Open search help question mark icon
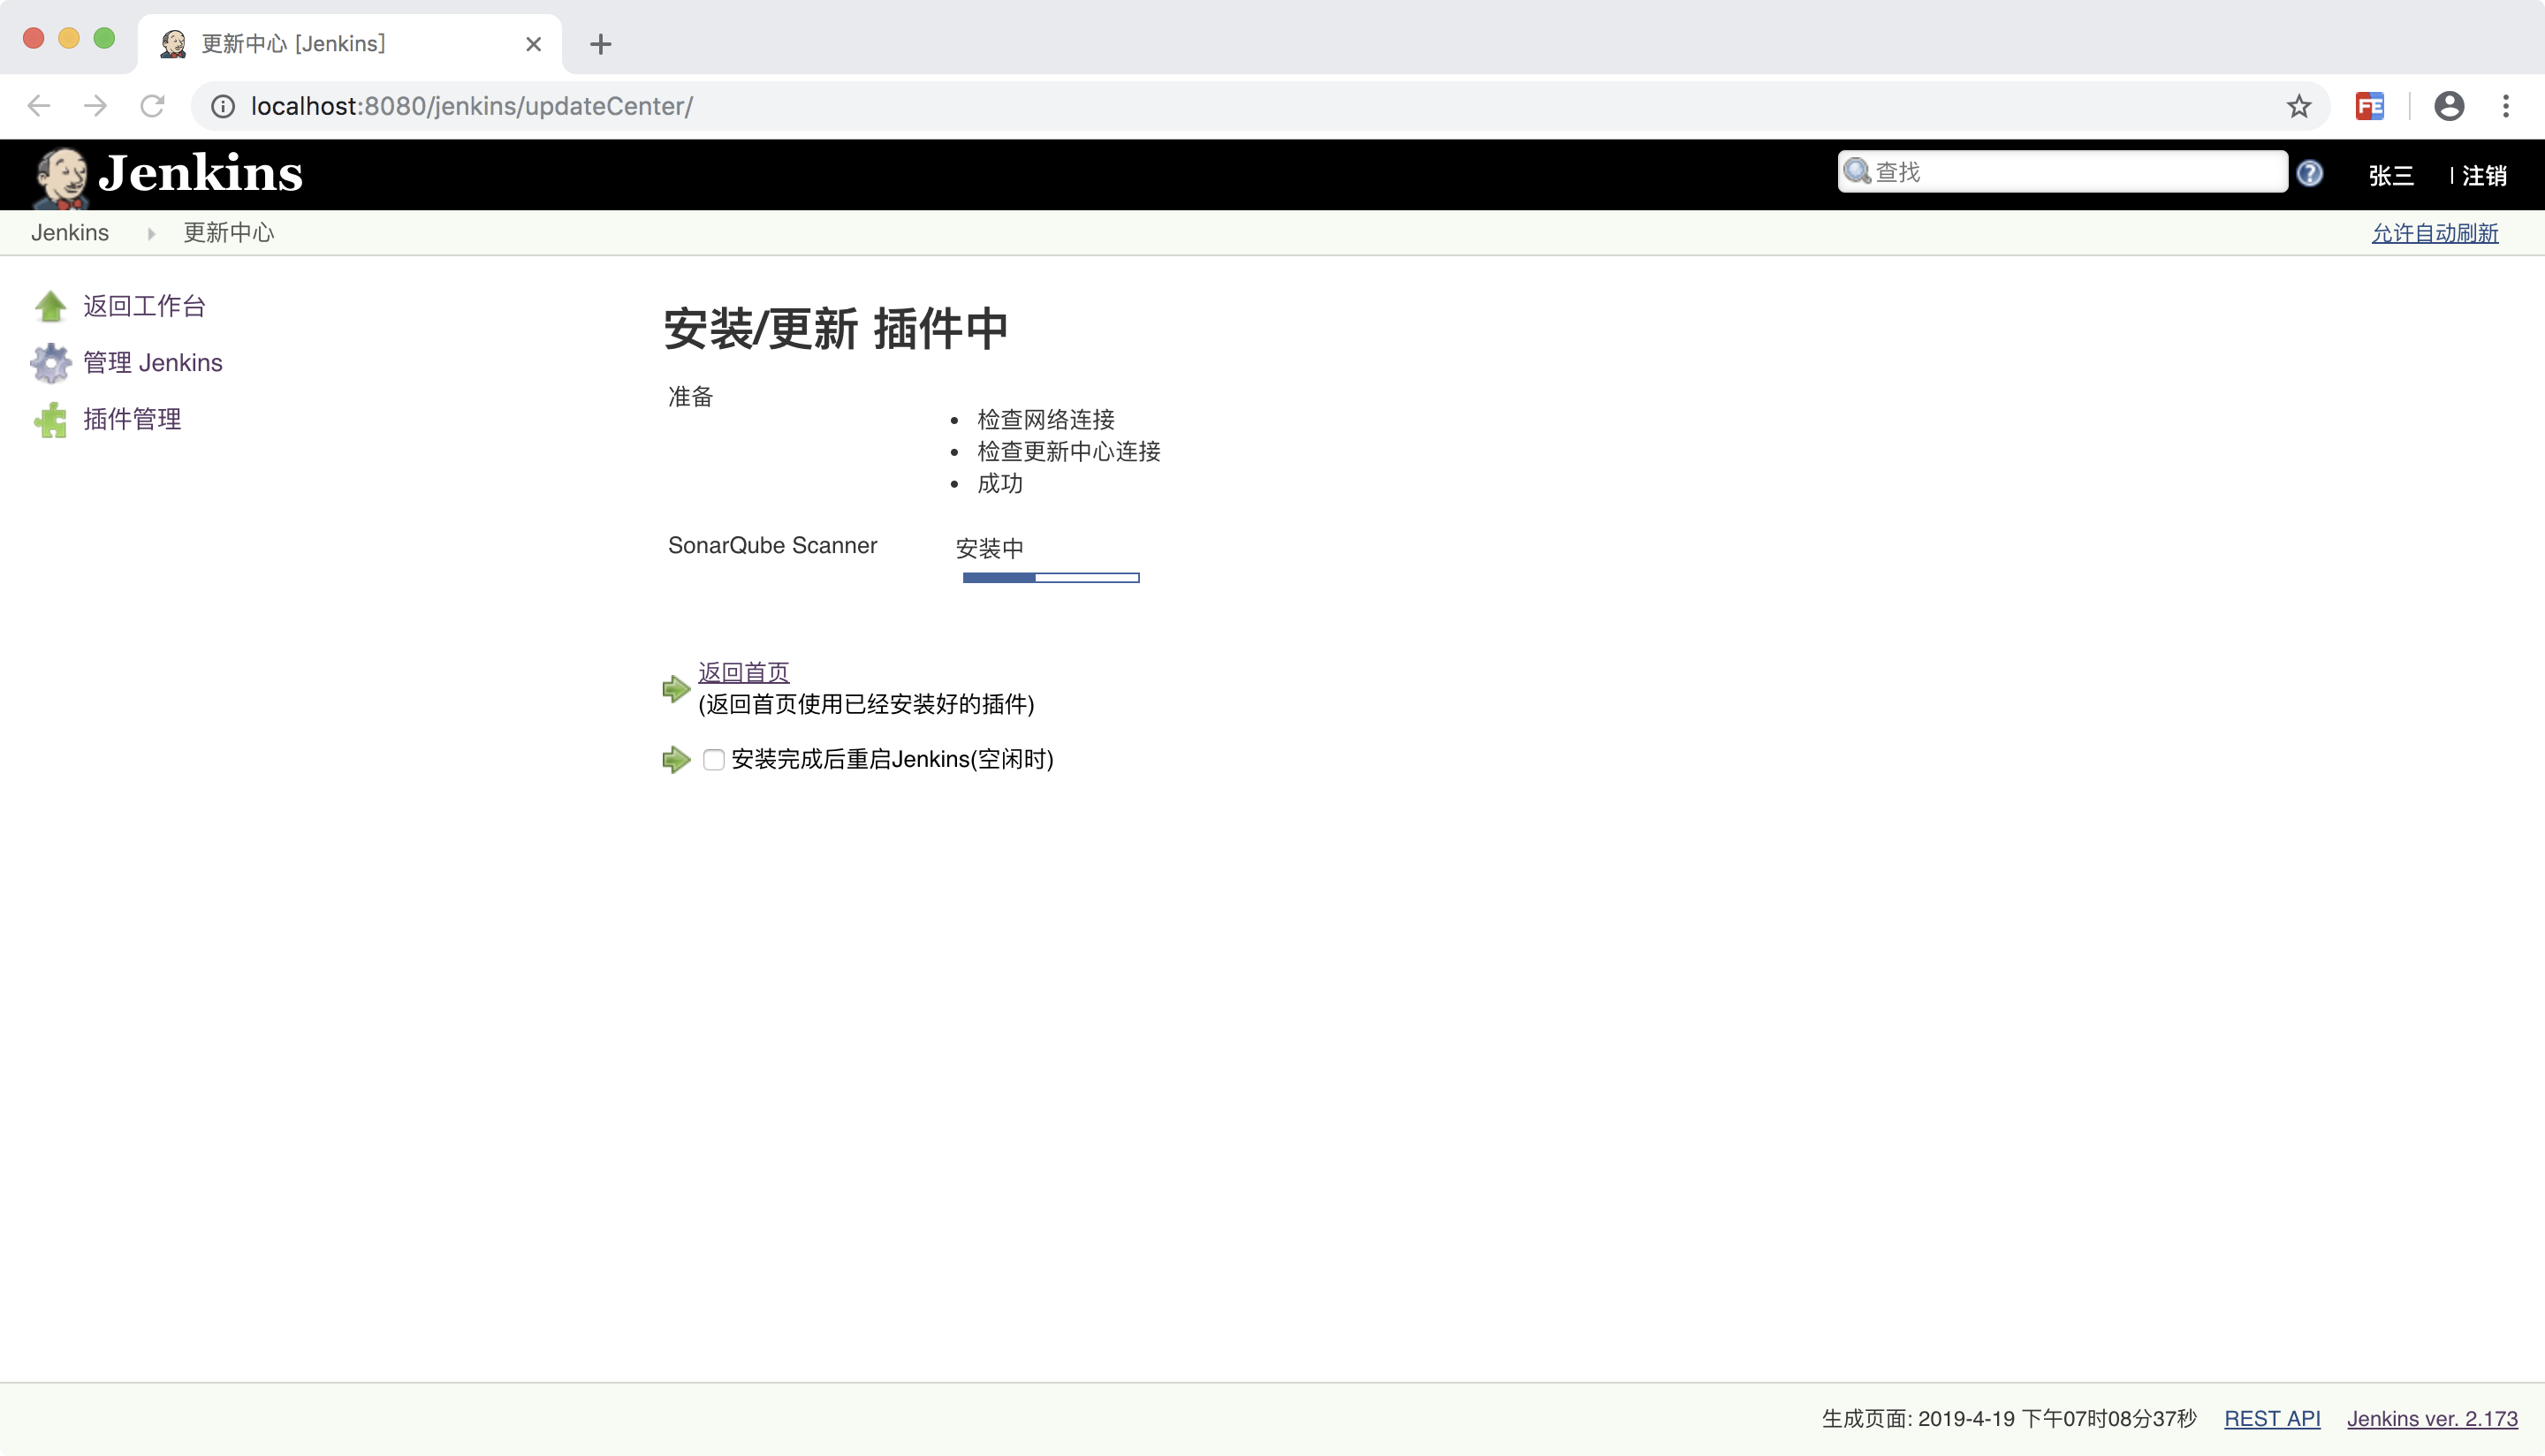 click(2309, 174)
